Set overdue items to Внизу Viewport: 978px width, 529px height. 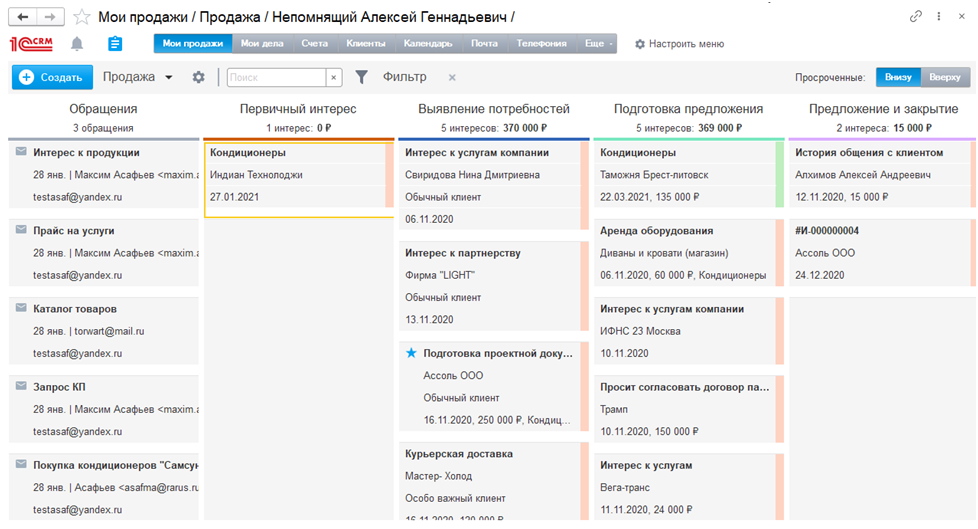pyautogui.click(x=898, y=77)
